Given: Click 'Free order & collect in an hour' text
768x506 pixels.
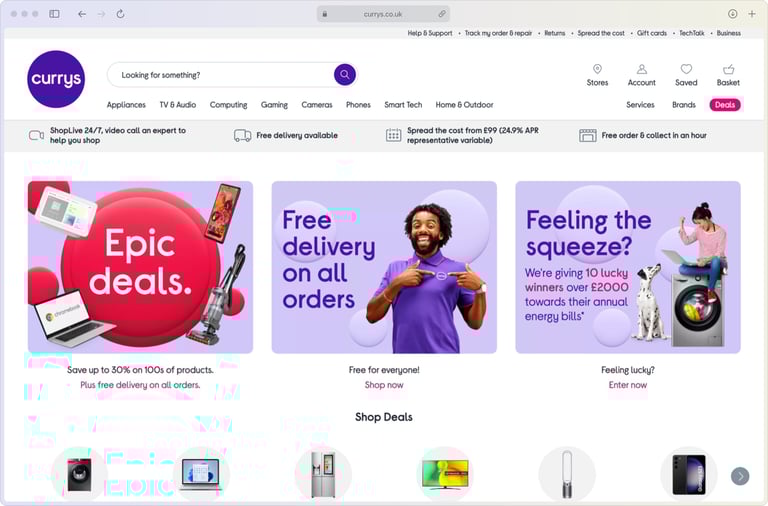Looking at the screenshot, I should click(654, 135).
